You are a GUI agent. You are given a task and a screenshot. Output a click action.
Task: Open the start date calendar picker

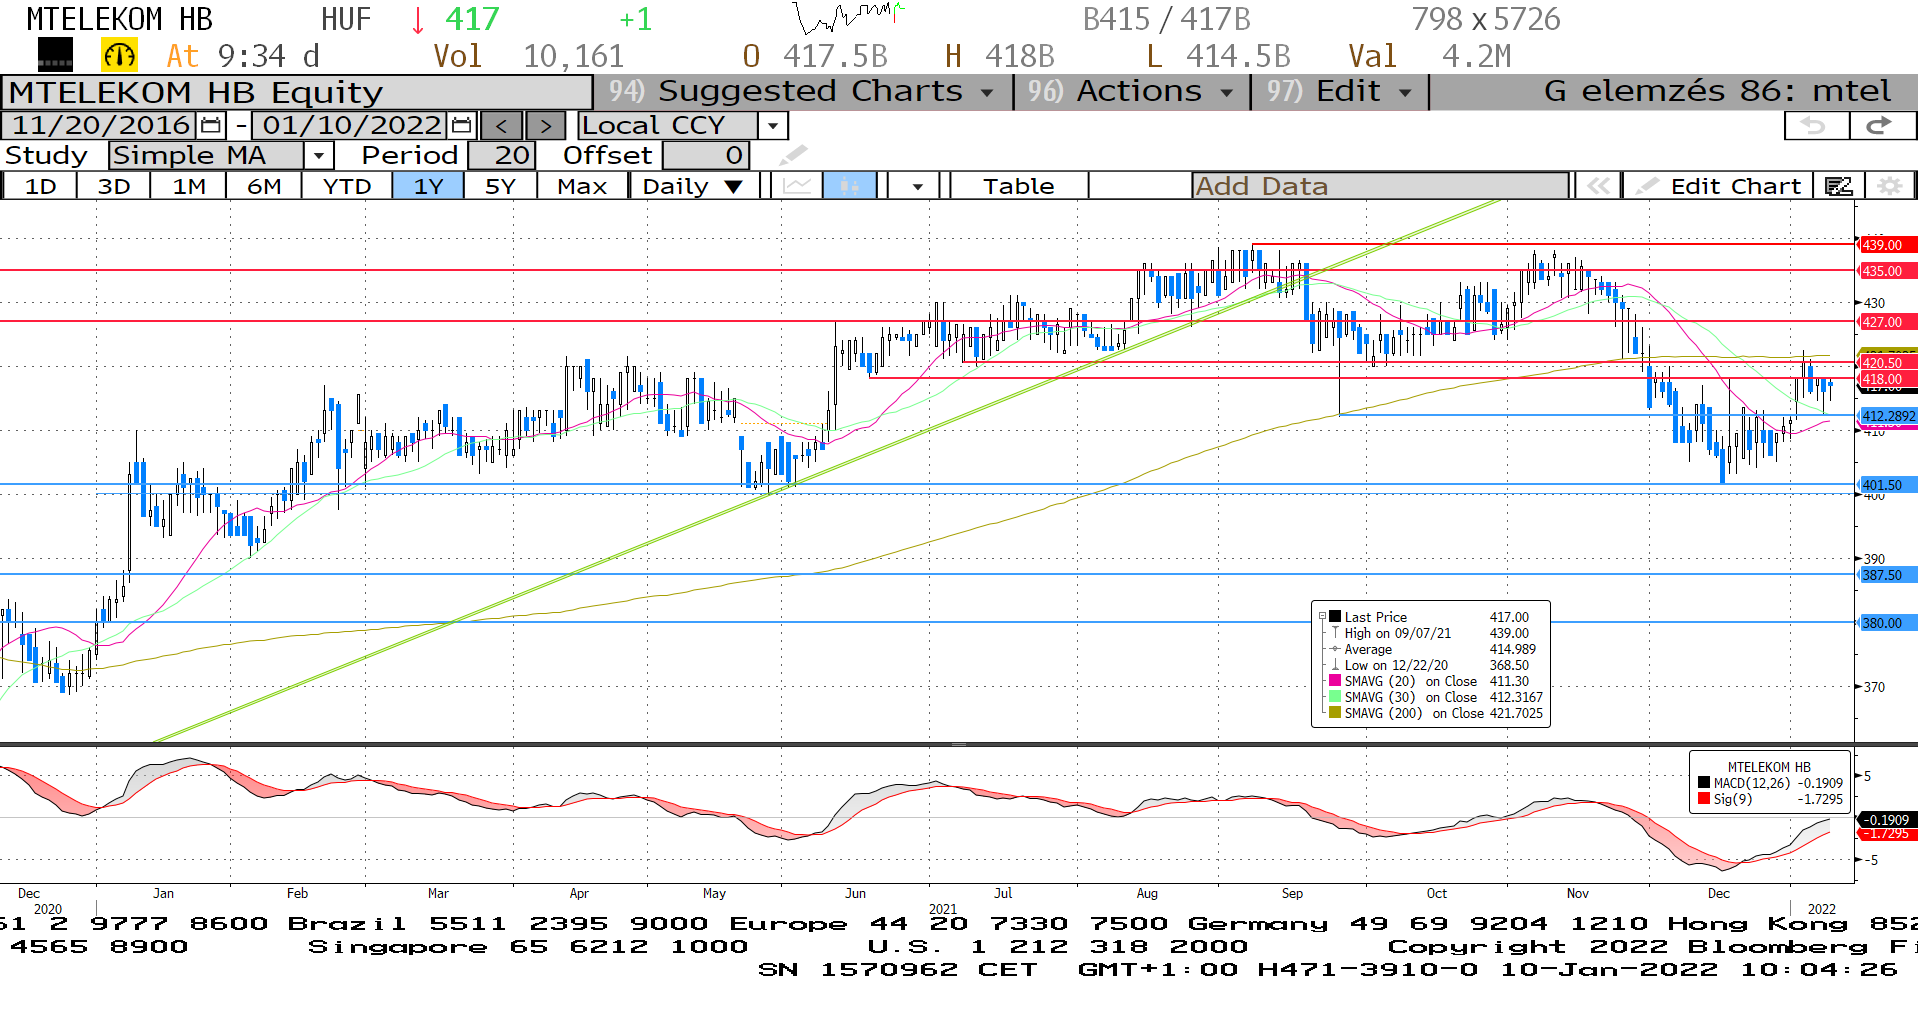pyautogui.click(x=211, y=126)
